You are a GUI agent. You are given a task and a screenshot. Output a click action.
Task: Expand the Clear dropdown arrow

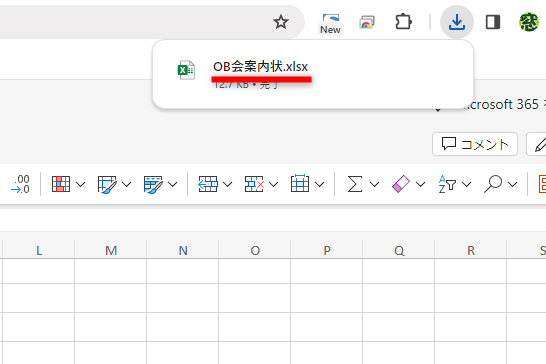point(421,184)
